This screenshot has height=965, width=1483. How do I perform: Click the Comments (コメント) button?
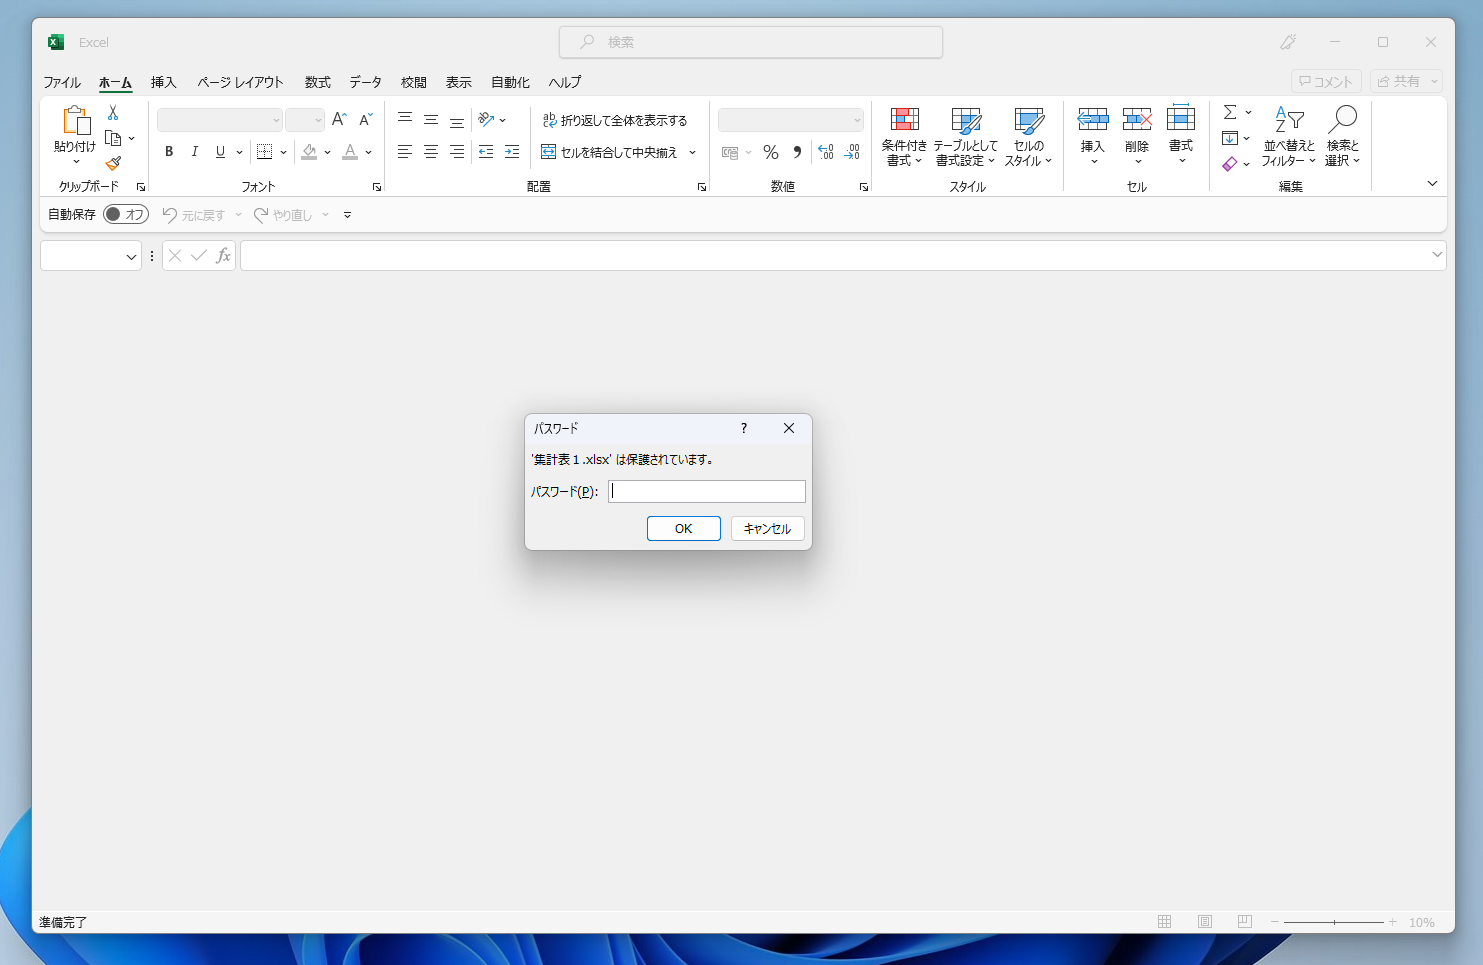pyautogui.click(x=1326, y=81)
